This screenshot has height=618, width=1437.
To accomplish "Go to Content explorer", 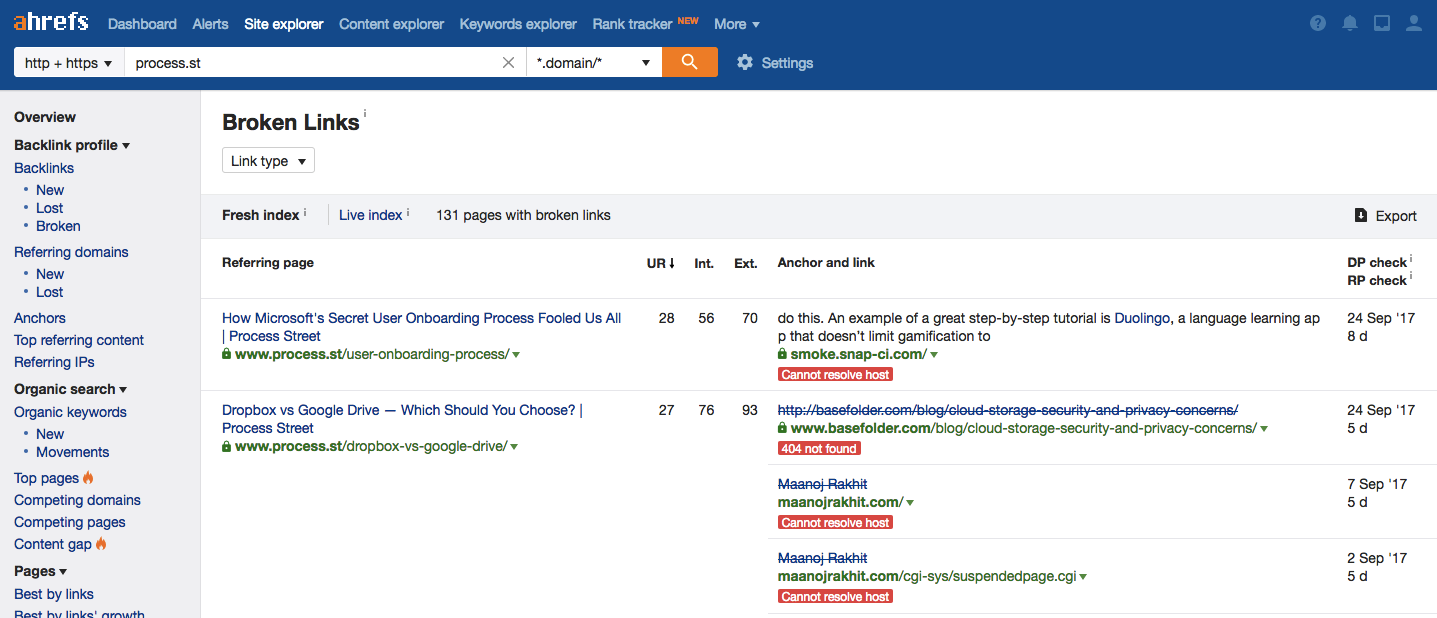I will click(x=391, y=23).
